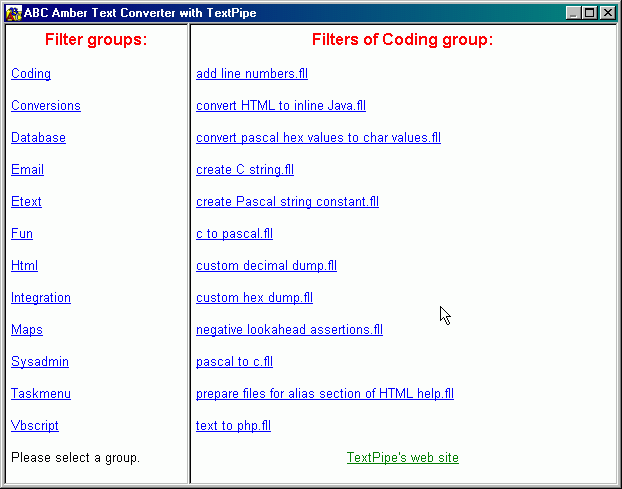
Task: Open prepare files for alias section filter
Action: [x=325, y=394]
